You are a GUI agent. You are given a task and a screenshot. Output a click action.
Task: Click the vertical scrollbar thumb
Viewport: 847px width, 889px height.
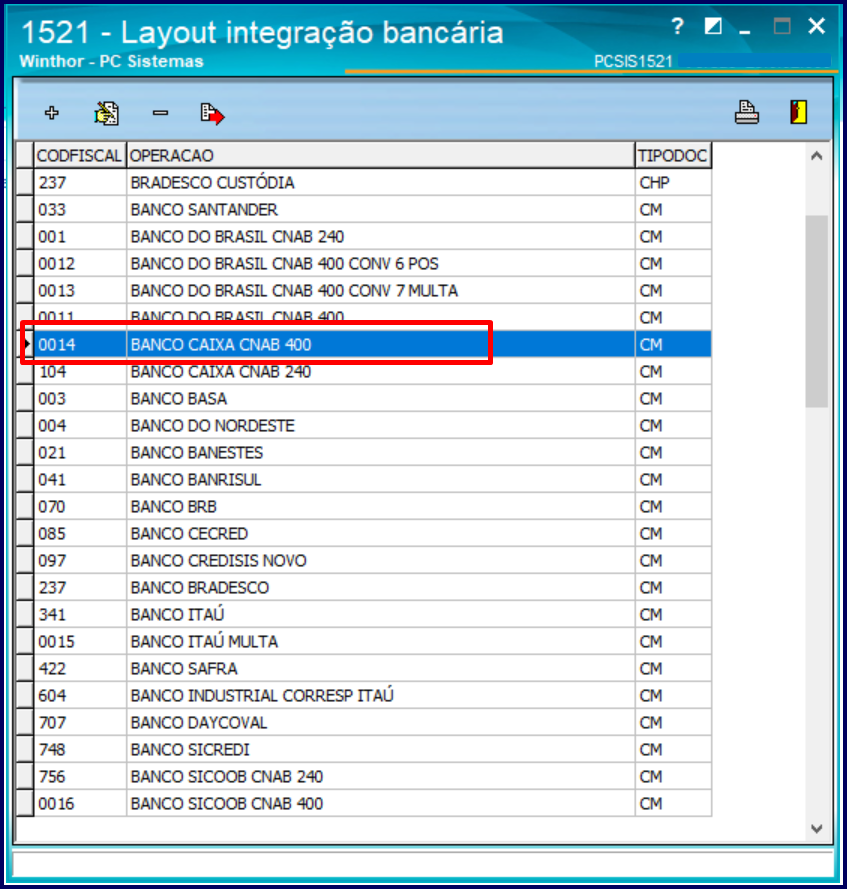[816, 311]
